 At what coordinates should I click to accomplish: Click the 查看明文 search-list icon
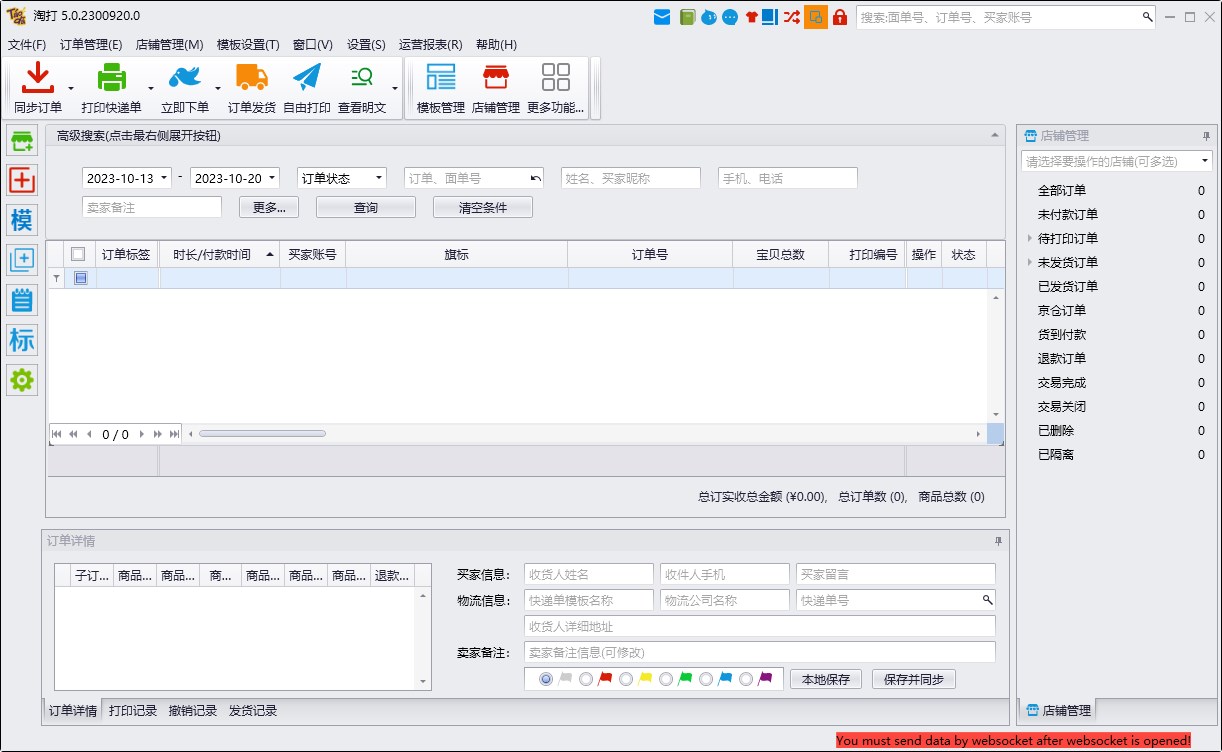click(362, 78)
